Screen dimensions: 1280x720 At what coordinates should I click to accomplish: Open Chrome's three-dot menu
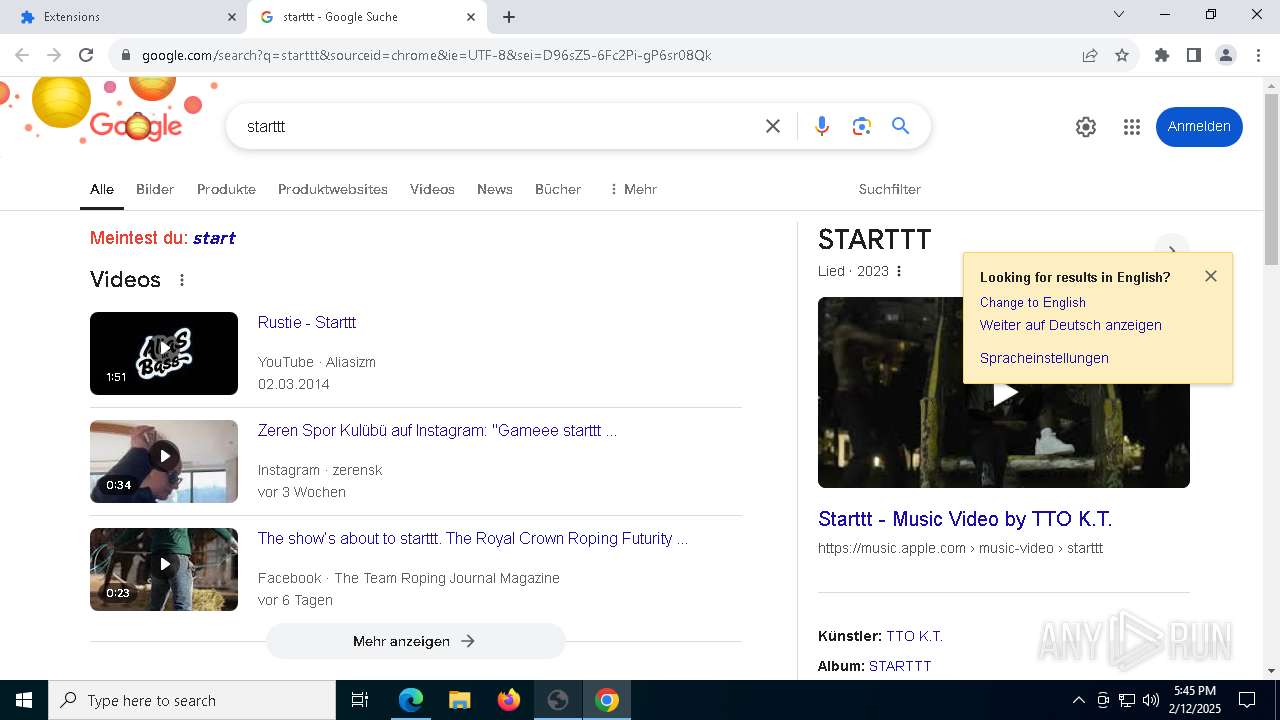tap(1258, 55)
